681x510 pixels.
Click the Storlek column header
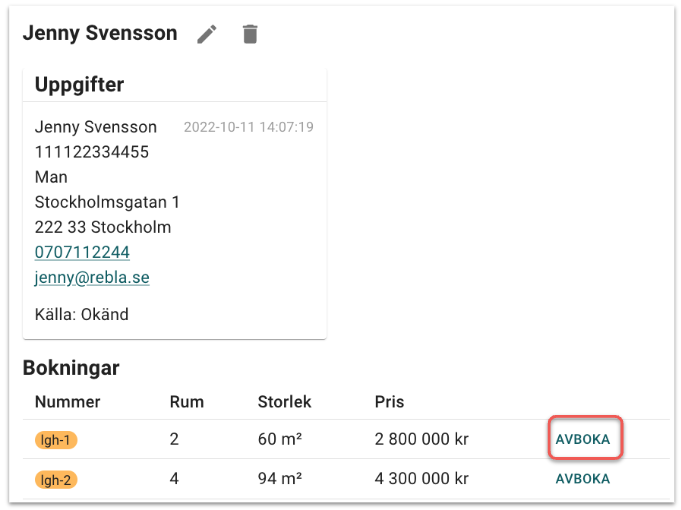[x=285, y=402]
